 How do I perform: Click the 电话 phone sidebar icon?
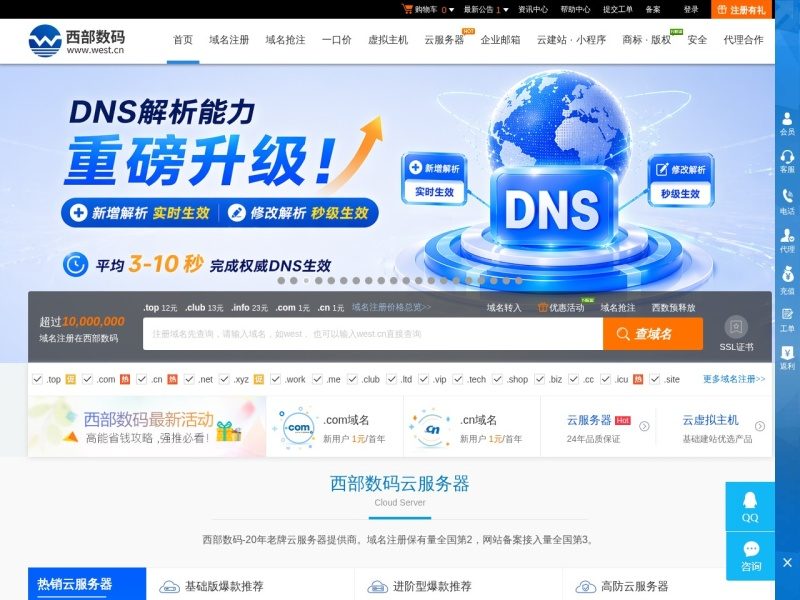pos(787,202)
